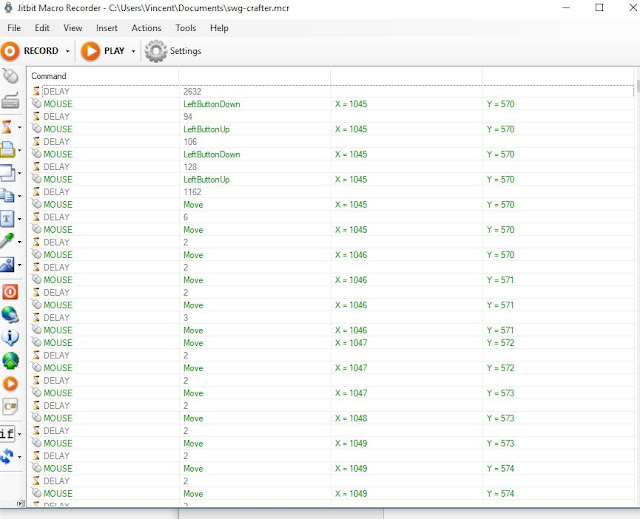Insert an IF statement with the if icon

[7, 433]
